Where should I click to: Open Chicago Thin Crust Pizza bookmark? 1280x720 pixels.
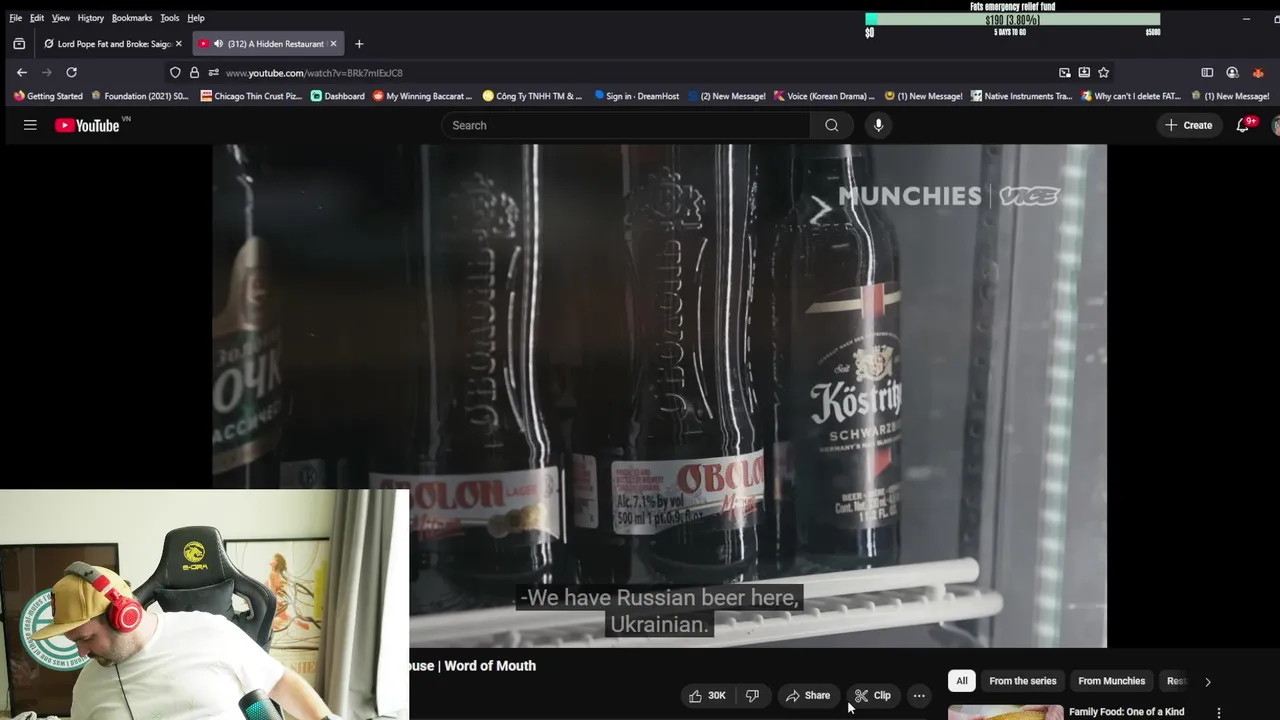(x=251, y=96)
